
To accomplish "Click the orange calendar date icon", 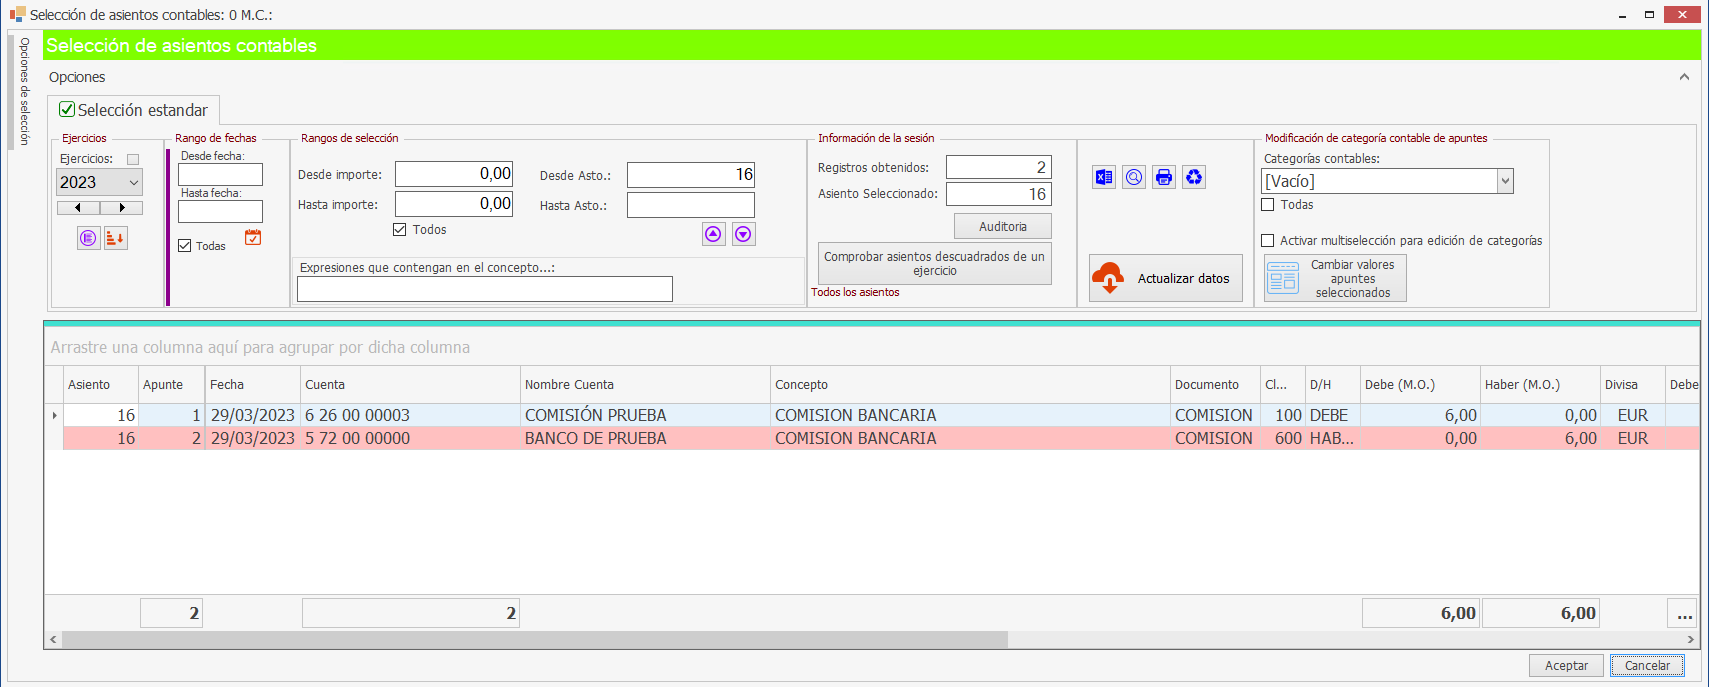I will point(253,238).
